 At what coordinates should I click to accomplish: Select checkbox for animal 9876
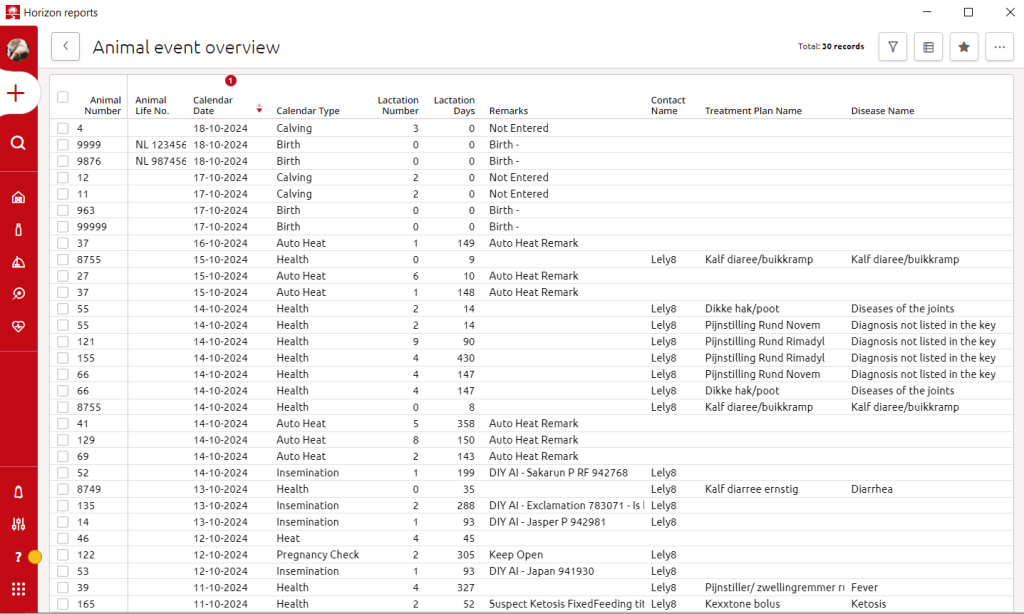pyautogui.click(x=63, y=161)
